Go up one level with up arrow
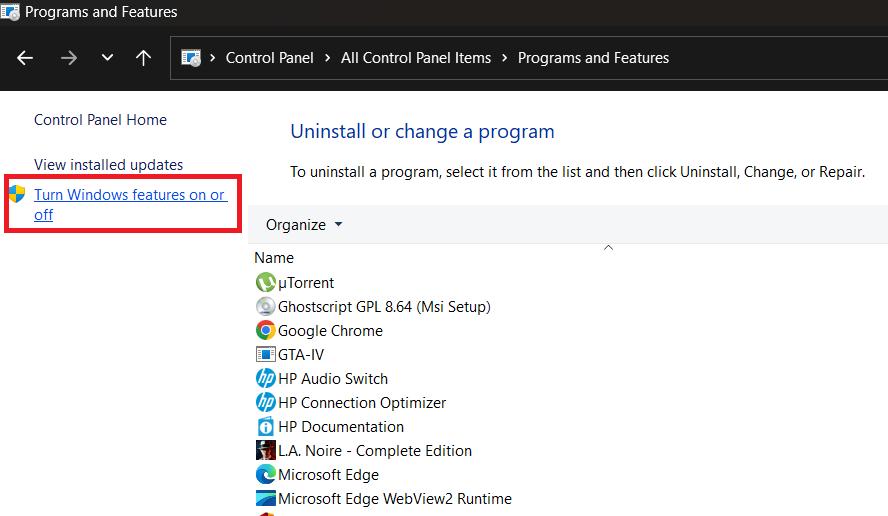The image size is (888, 516). (143, 58)
